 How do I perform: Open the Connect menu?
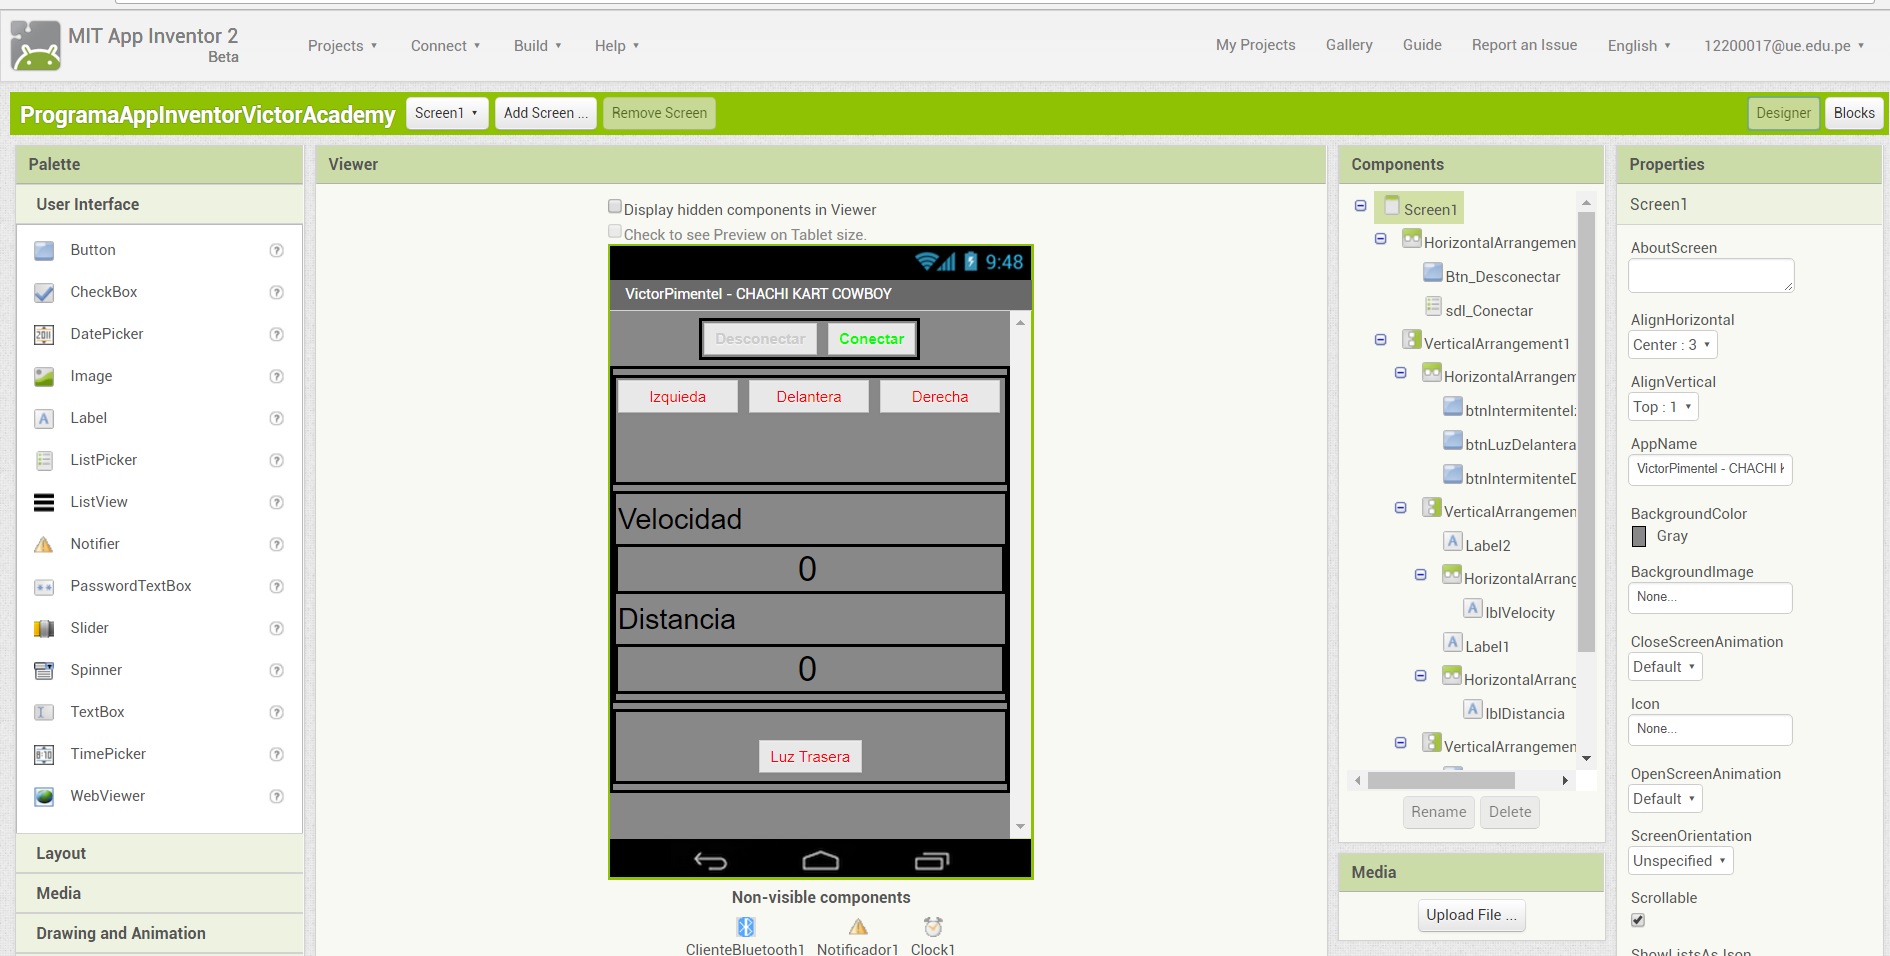point(445,46)
